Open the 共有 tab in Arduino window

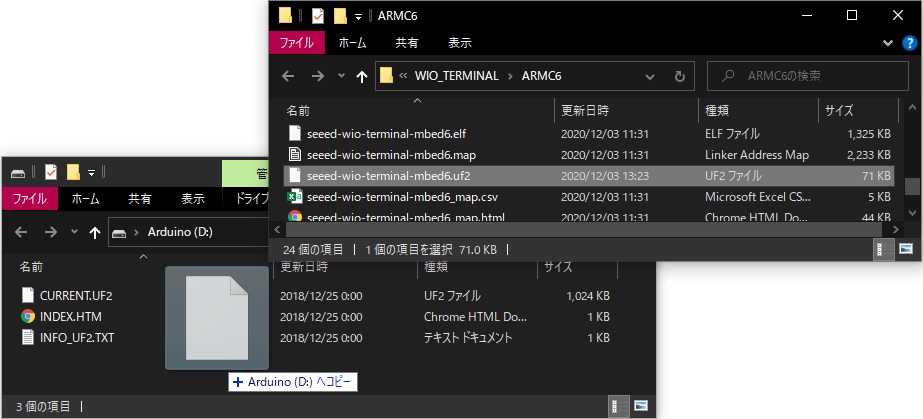click(x=140, y=199)
